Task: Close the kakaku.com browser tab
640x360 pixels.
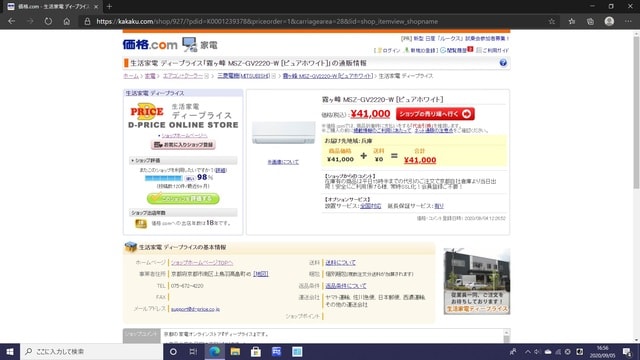Action: pos(96,7)
